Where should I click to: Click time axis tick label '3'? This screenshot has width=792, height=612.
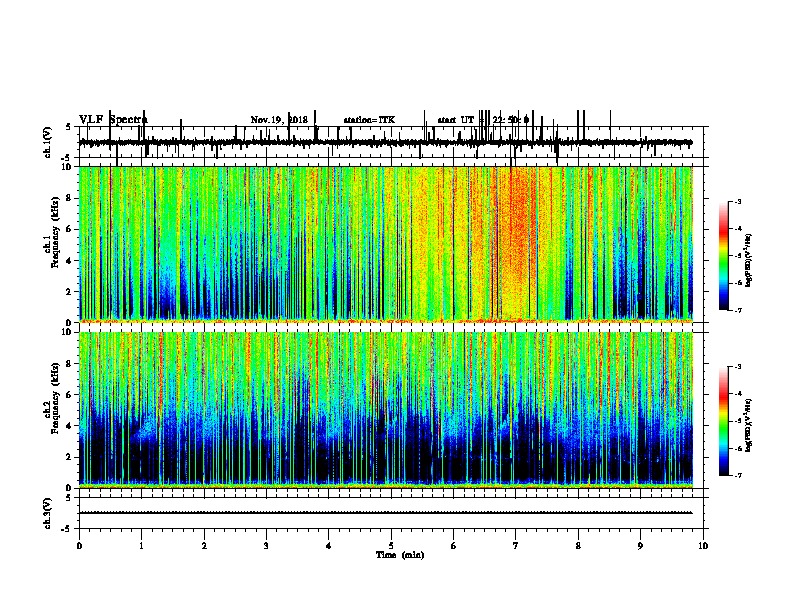tap(266, 546)
